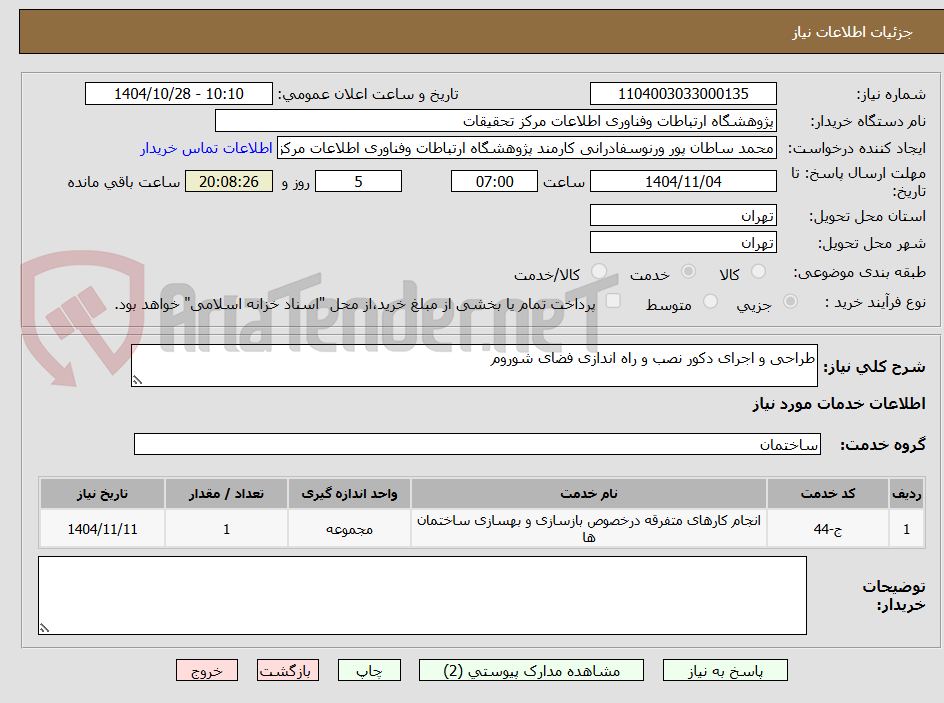
Task: Click the بازگشت back button
Action: (x=288, y=670)
